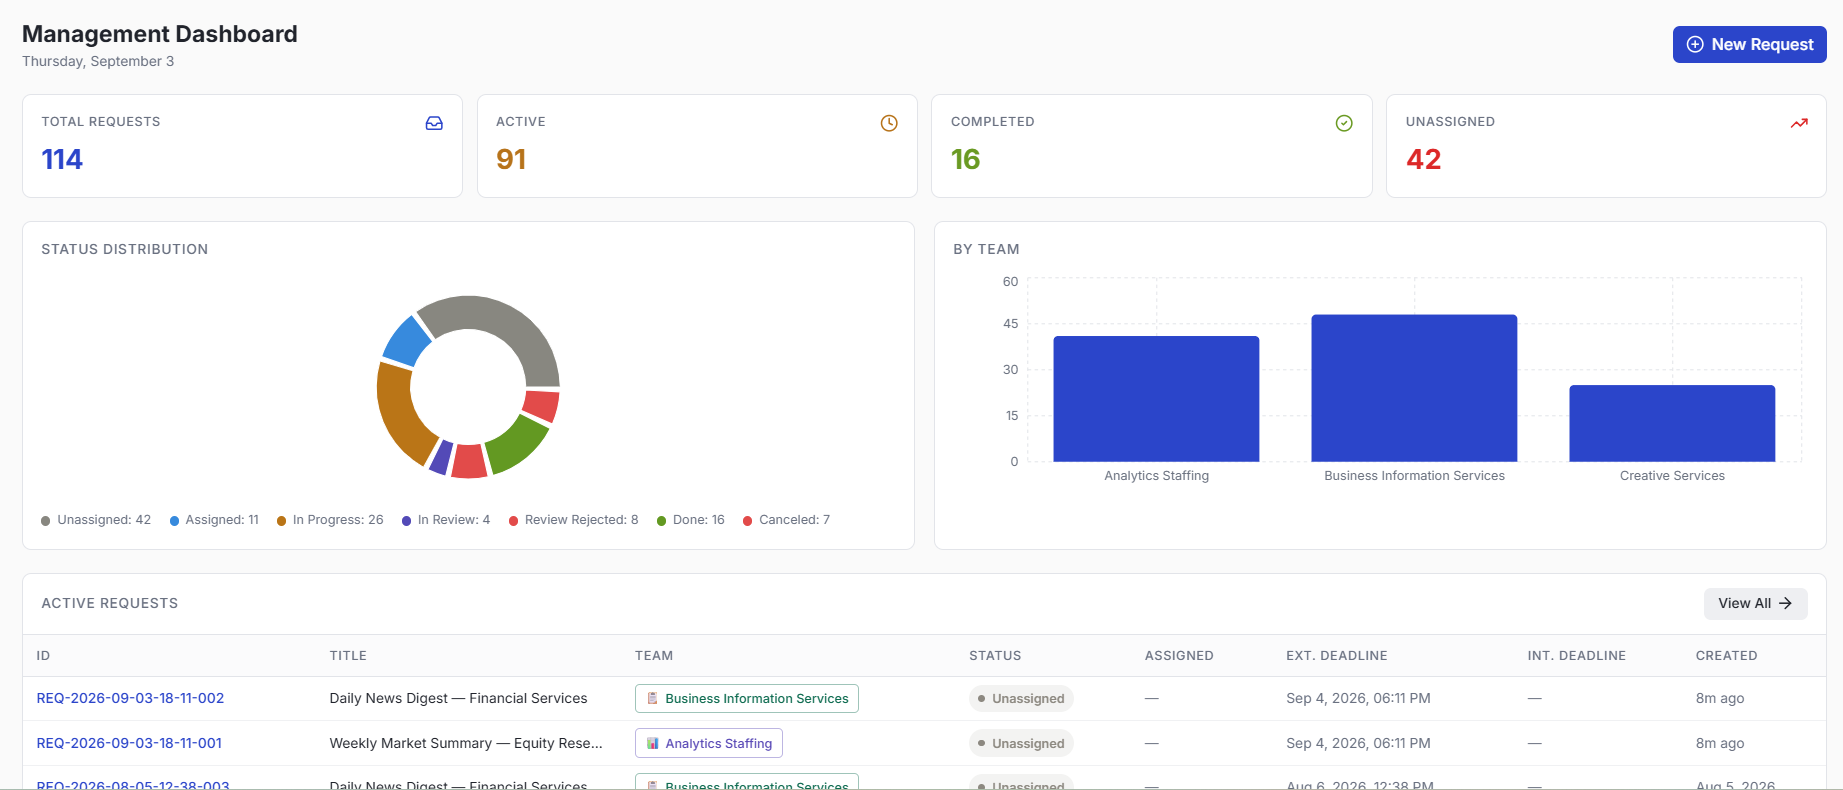The height and width of the screenshot is (790, 1843).
Task: Create a New Request
Action: [x=1750, y=44]
